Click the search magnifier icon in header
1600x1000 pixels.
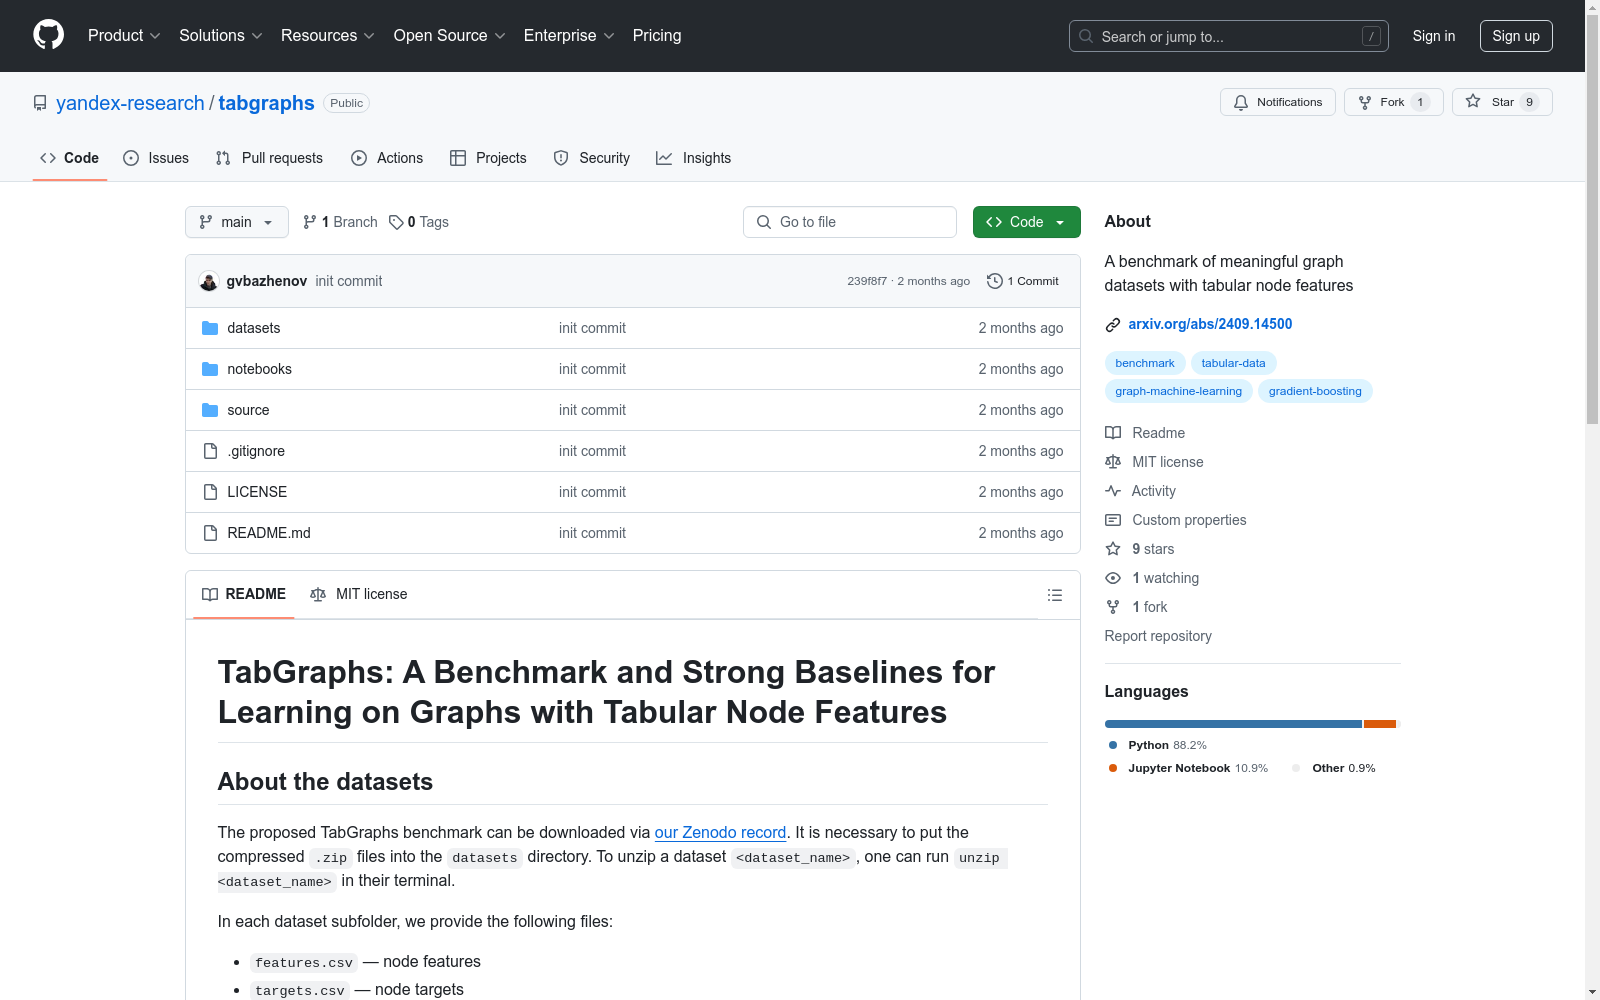tap(1086, 36)
